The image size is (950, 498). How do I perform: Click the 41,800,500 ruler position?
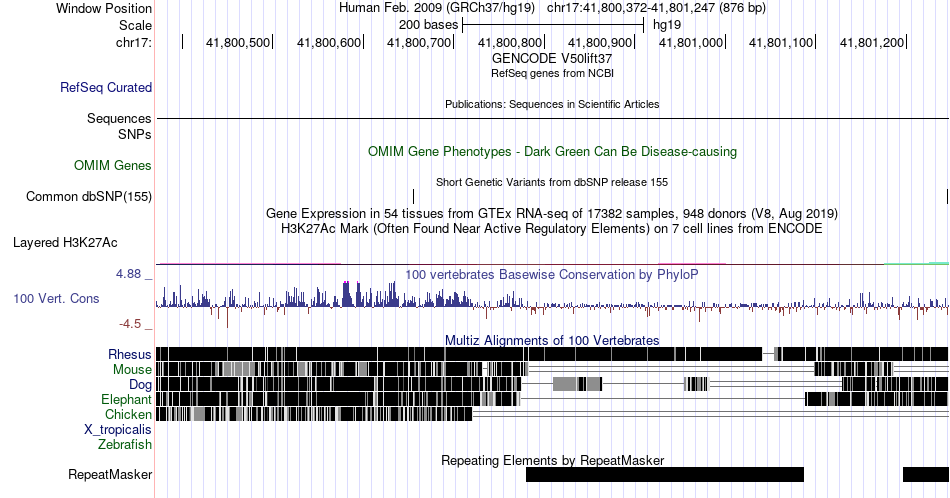[238, 42]
